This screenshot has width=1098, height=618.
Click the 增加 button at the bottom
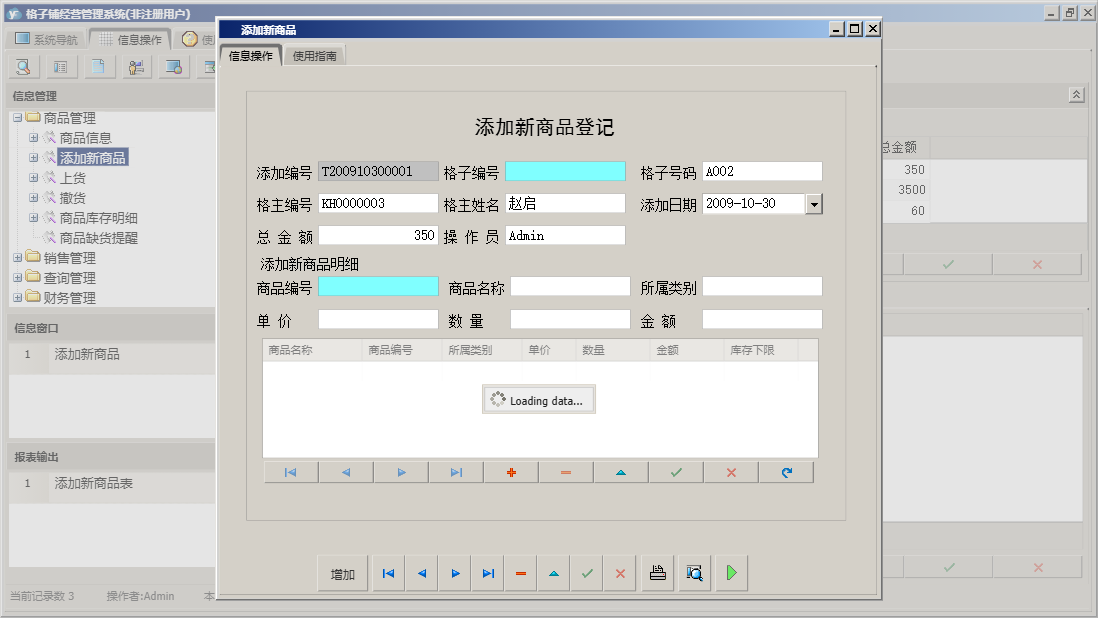pos(343,572)
